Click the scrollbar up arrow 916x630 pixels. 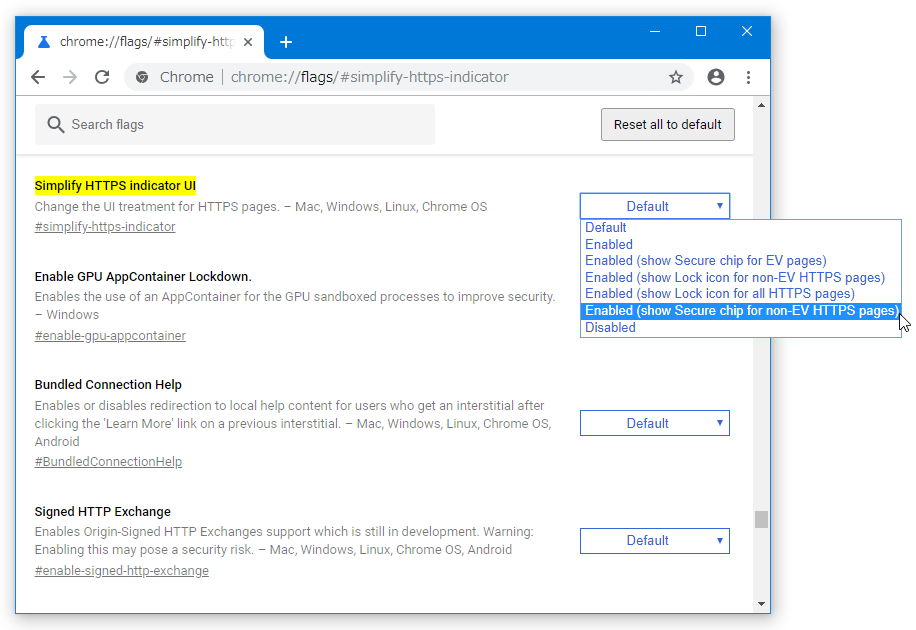tap(761, 105)
